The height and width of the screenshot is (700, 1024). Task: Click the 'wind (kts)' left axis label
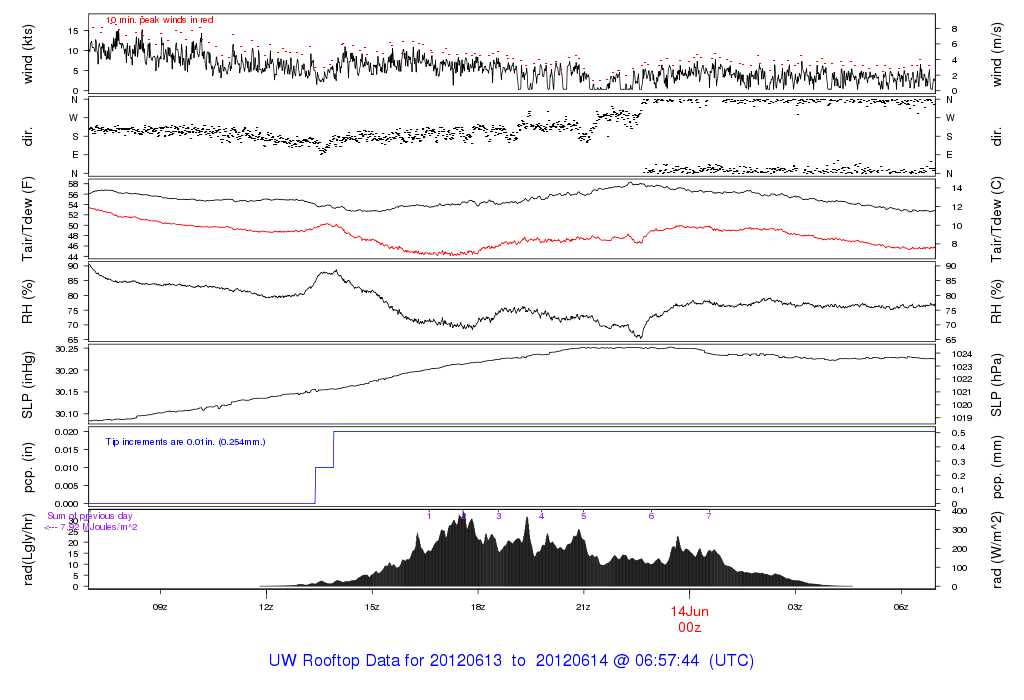click(x=27, y=54)
